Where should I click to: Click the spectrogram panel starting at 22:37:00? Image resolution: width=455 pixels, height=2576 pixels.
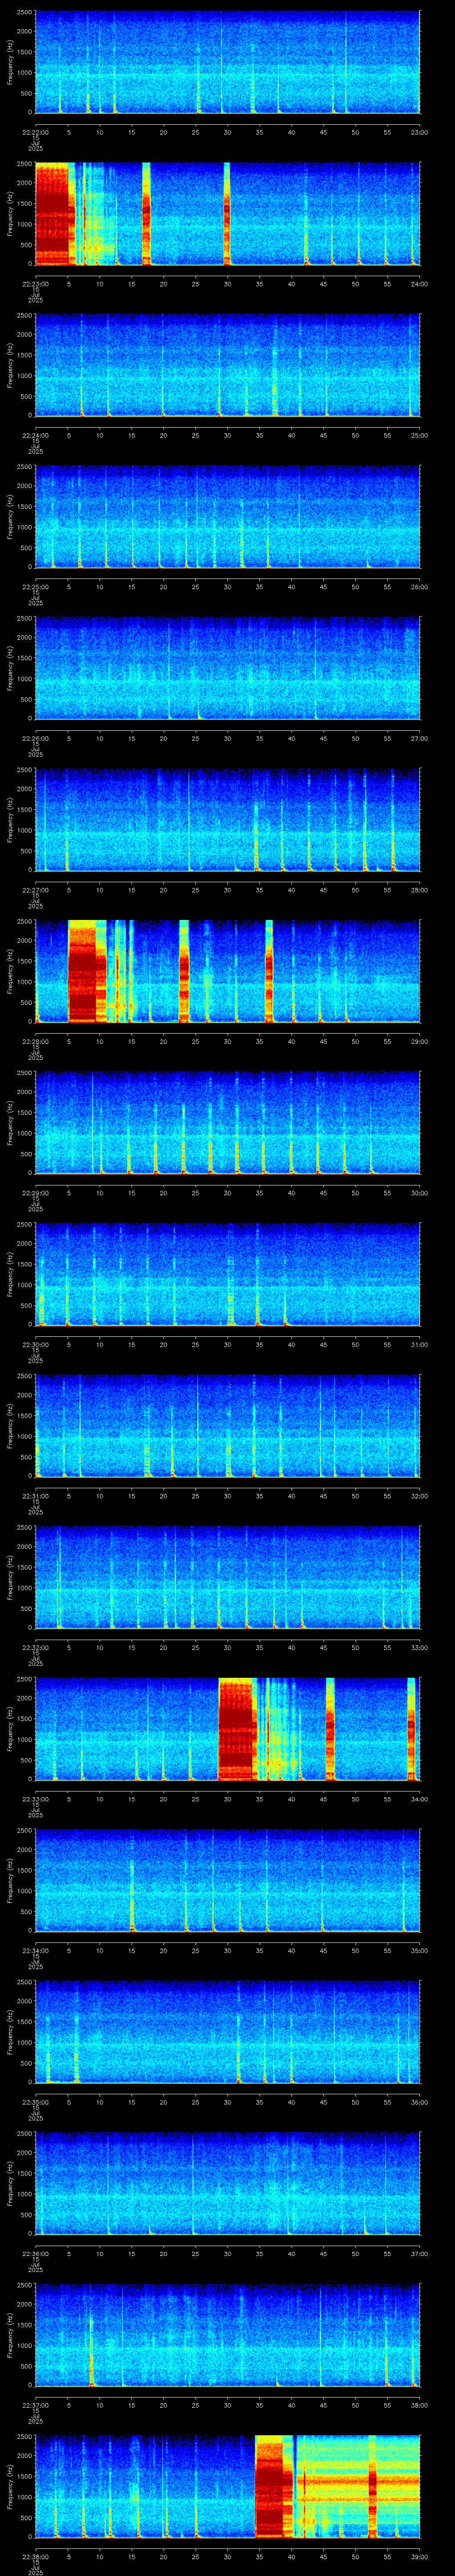click(228, 2335)
